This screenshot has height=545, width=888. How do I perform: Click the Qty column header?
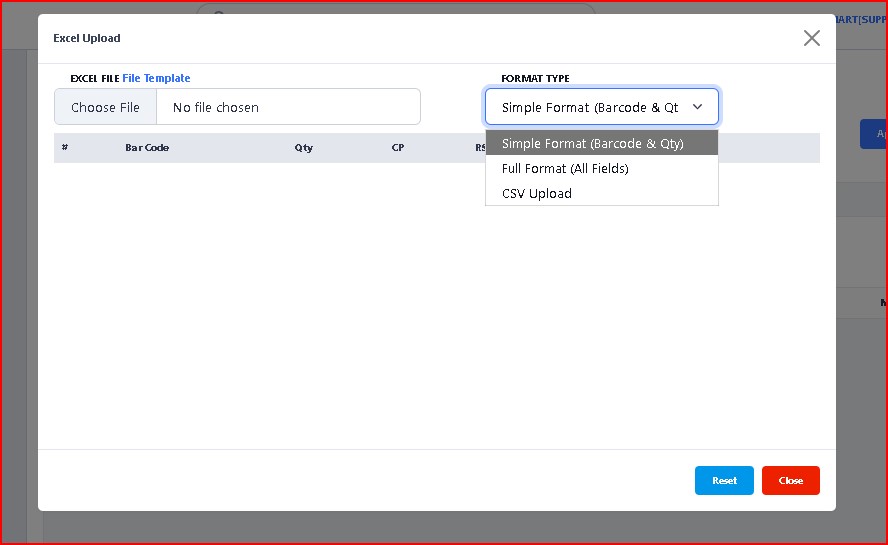point(303,148)
